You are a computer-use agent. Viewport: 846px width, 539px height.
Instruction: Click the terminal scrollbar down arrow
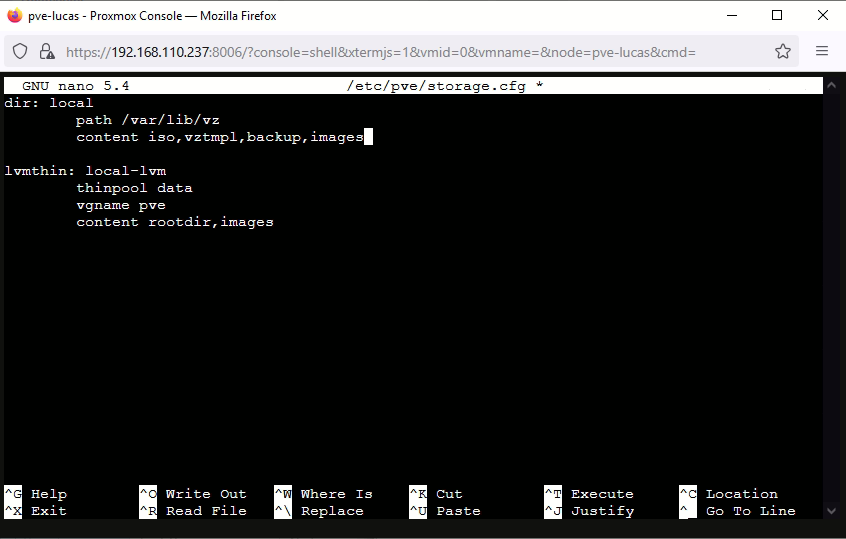point(832,510)
